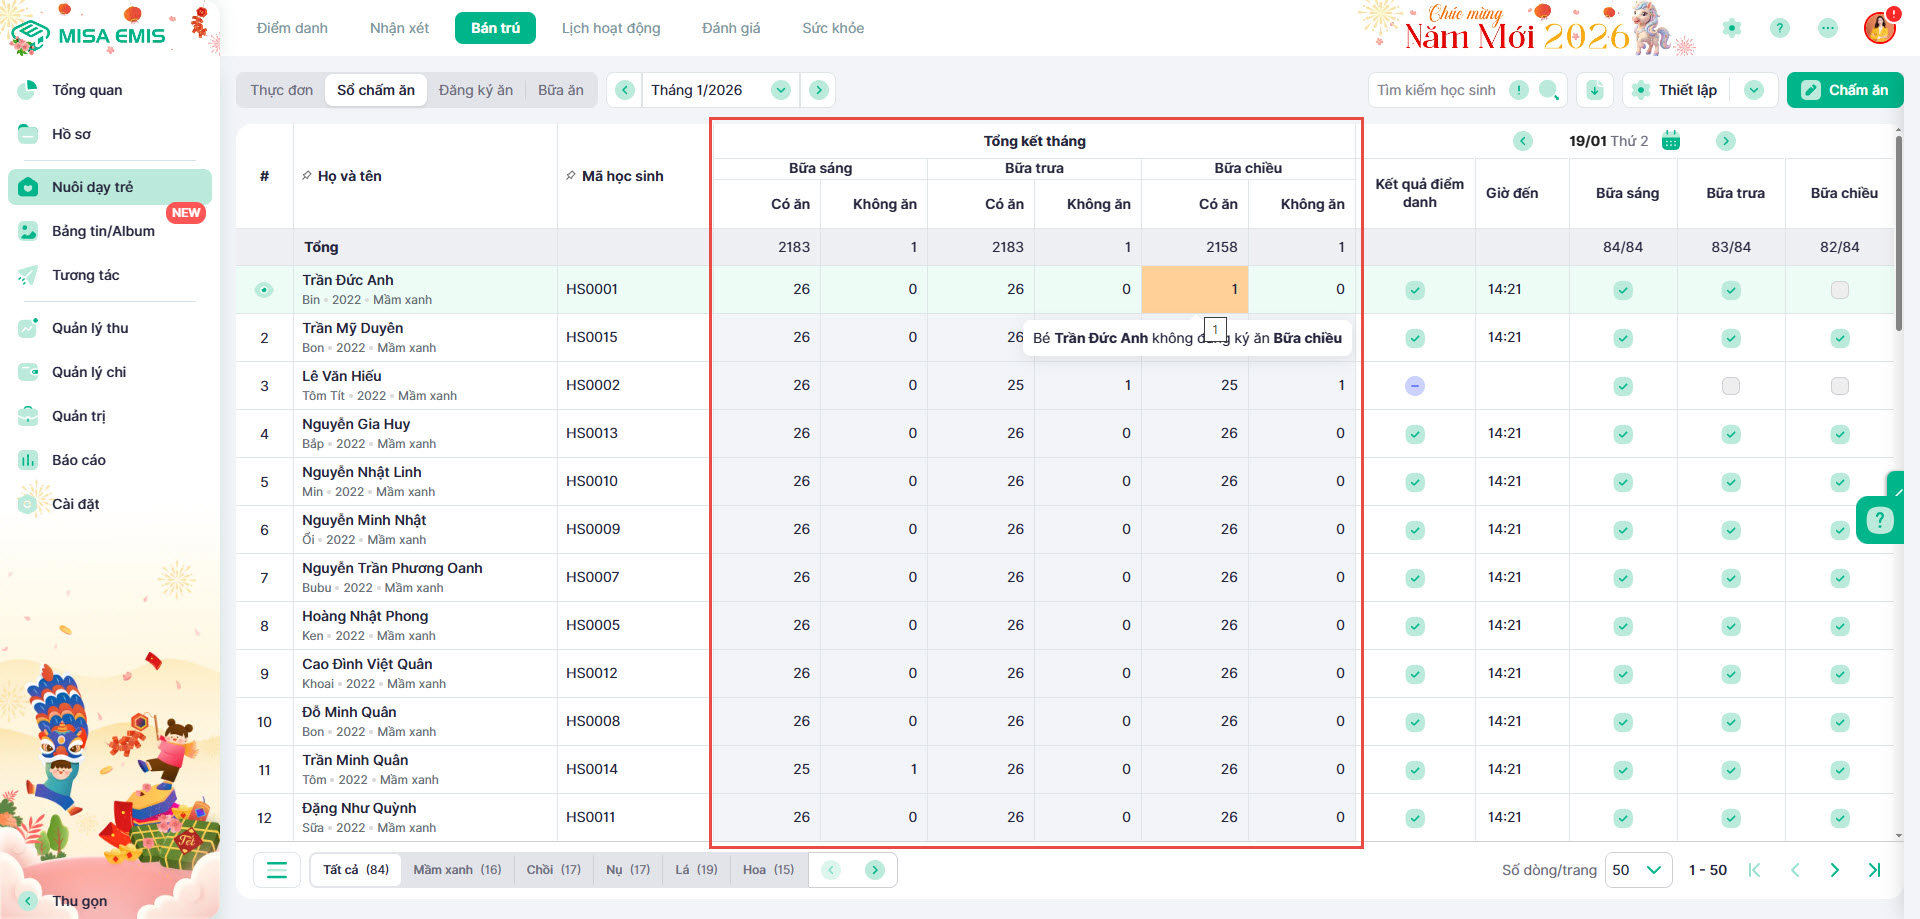
Task: Uncheck Bữa sáng for Nguyễn Gia Huy
Action: tap(1623, 434)
